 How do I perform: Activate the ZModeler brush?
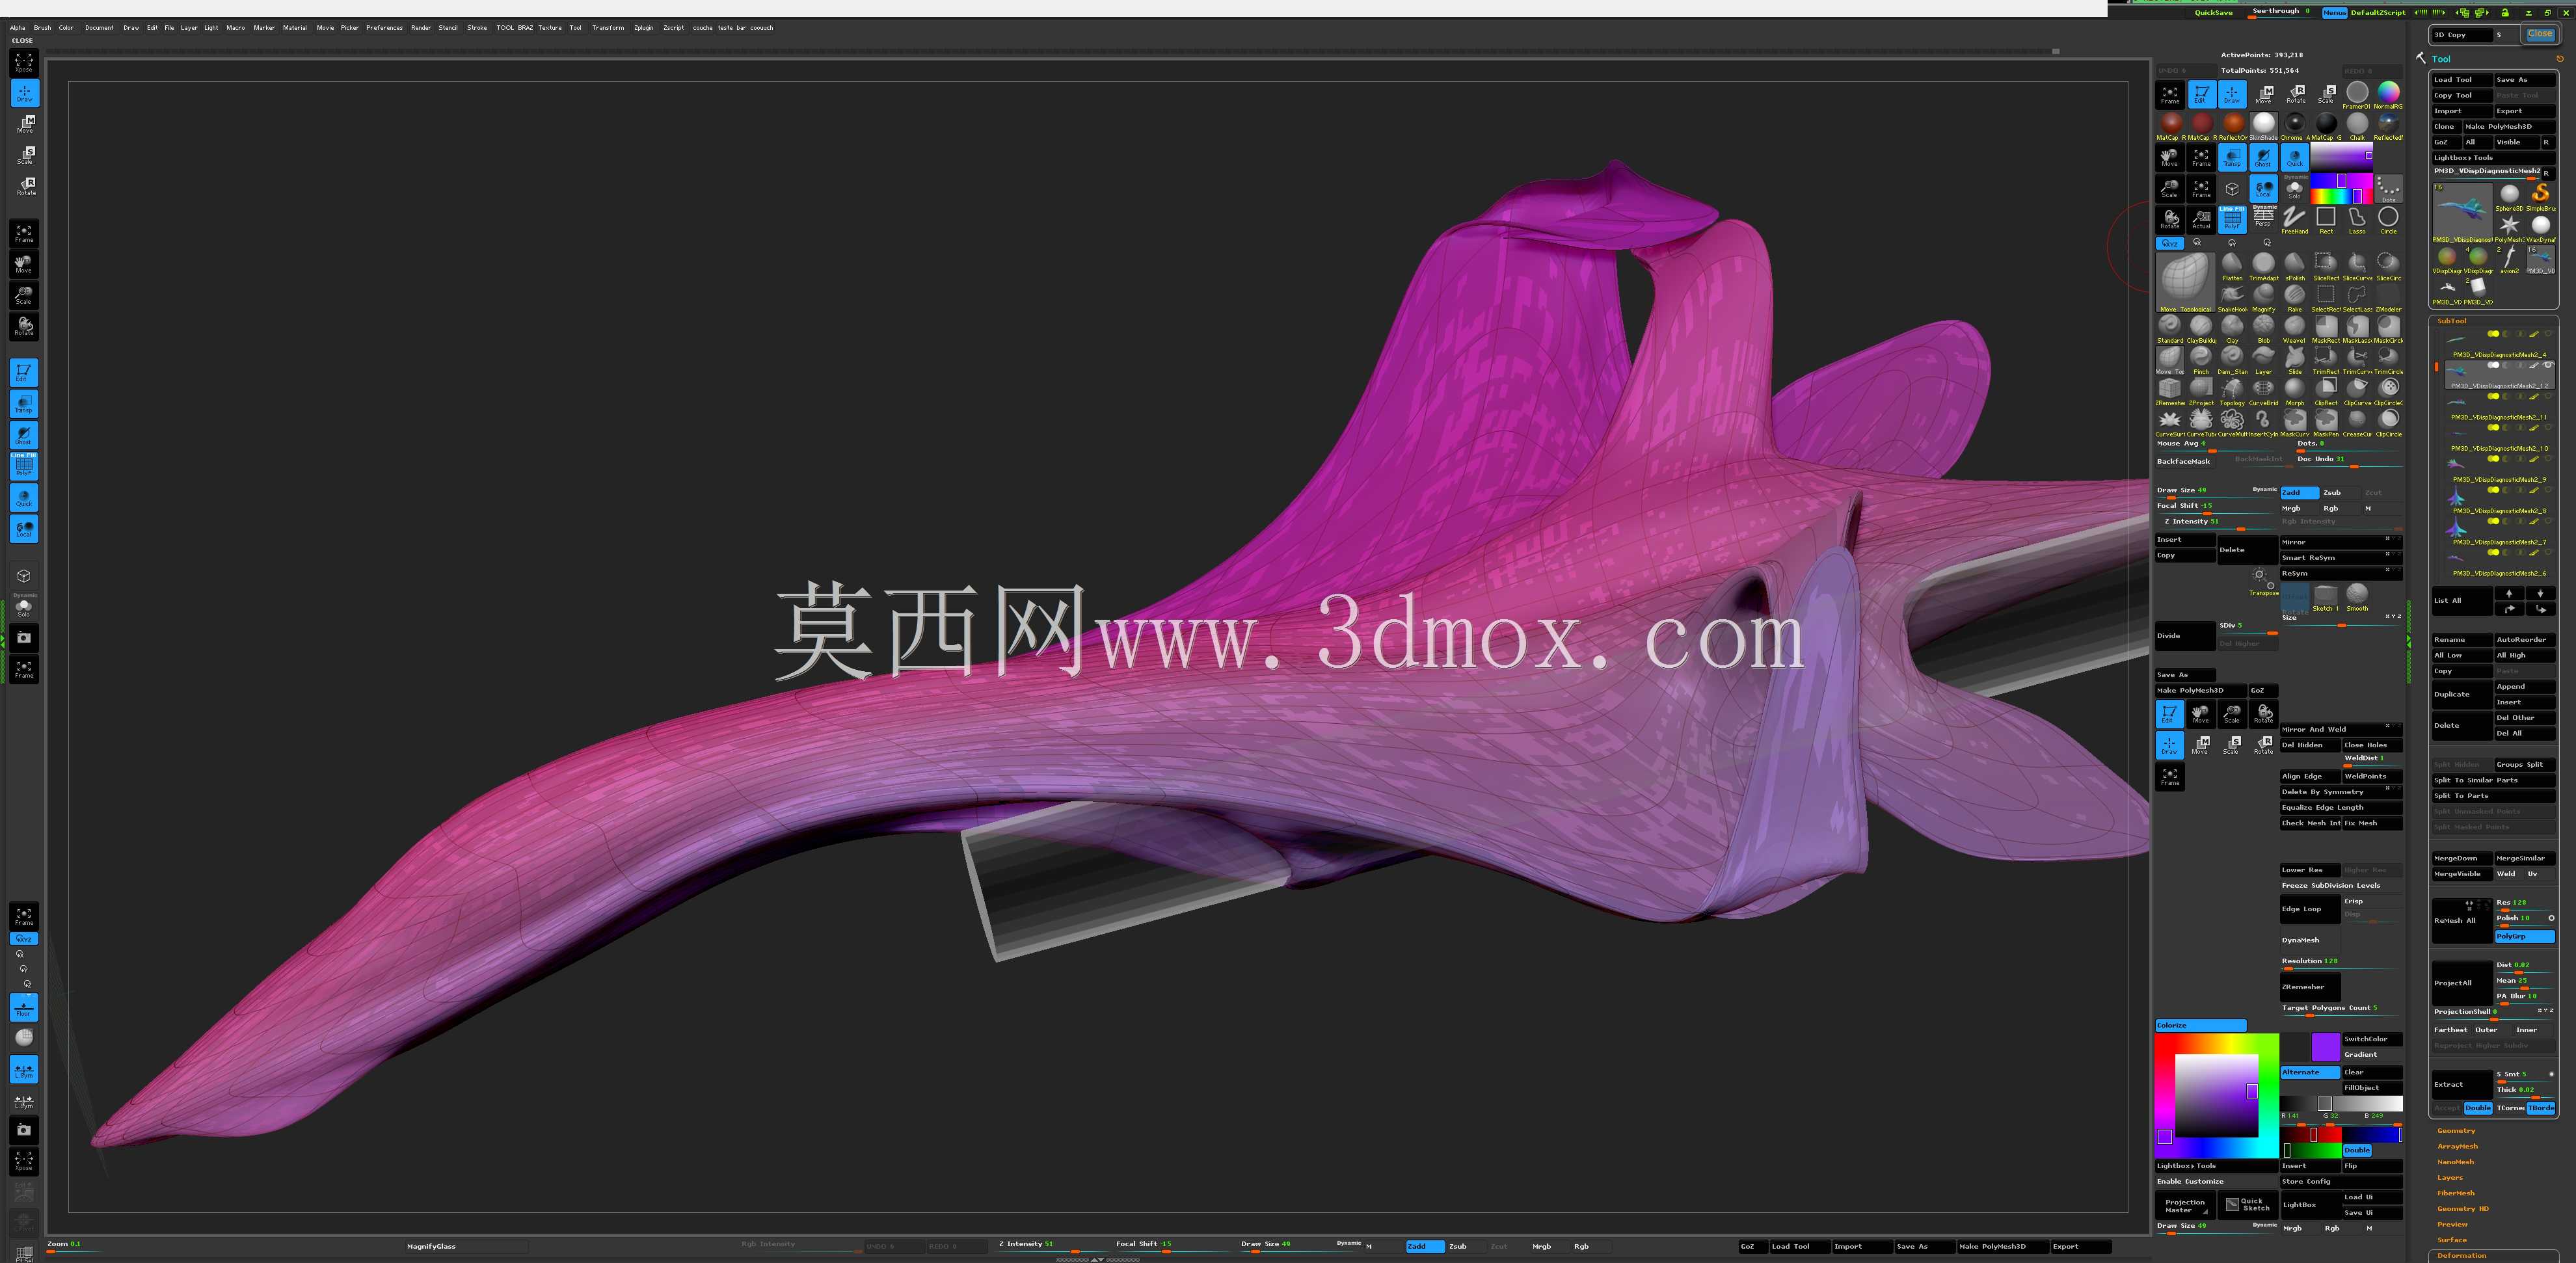[2388, 298]
